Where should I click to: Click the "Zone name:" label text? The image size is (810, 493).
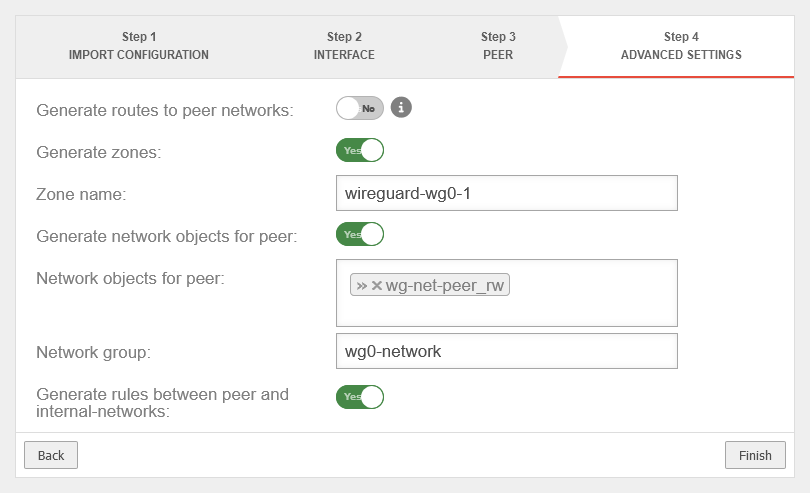click(81, 194)
